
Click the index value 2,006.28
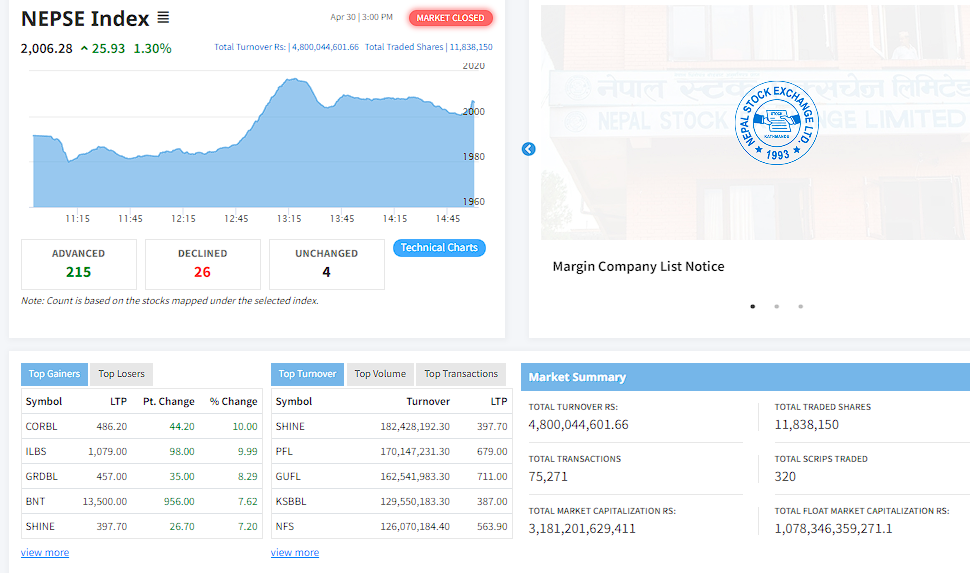(46, 48)
